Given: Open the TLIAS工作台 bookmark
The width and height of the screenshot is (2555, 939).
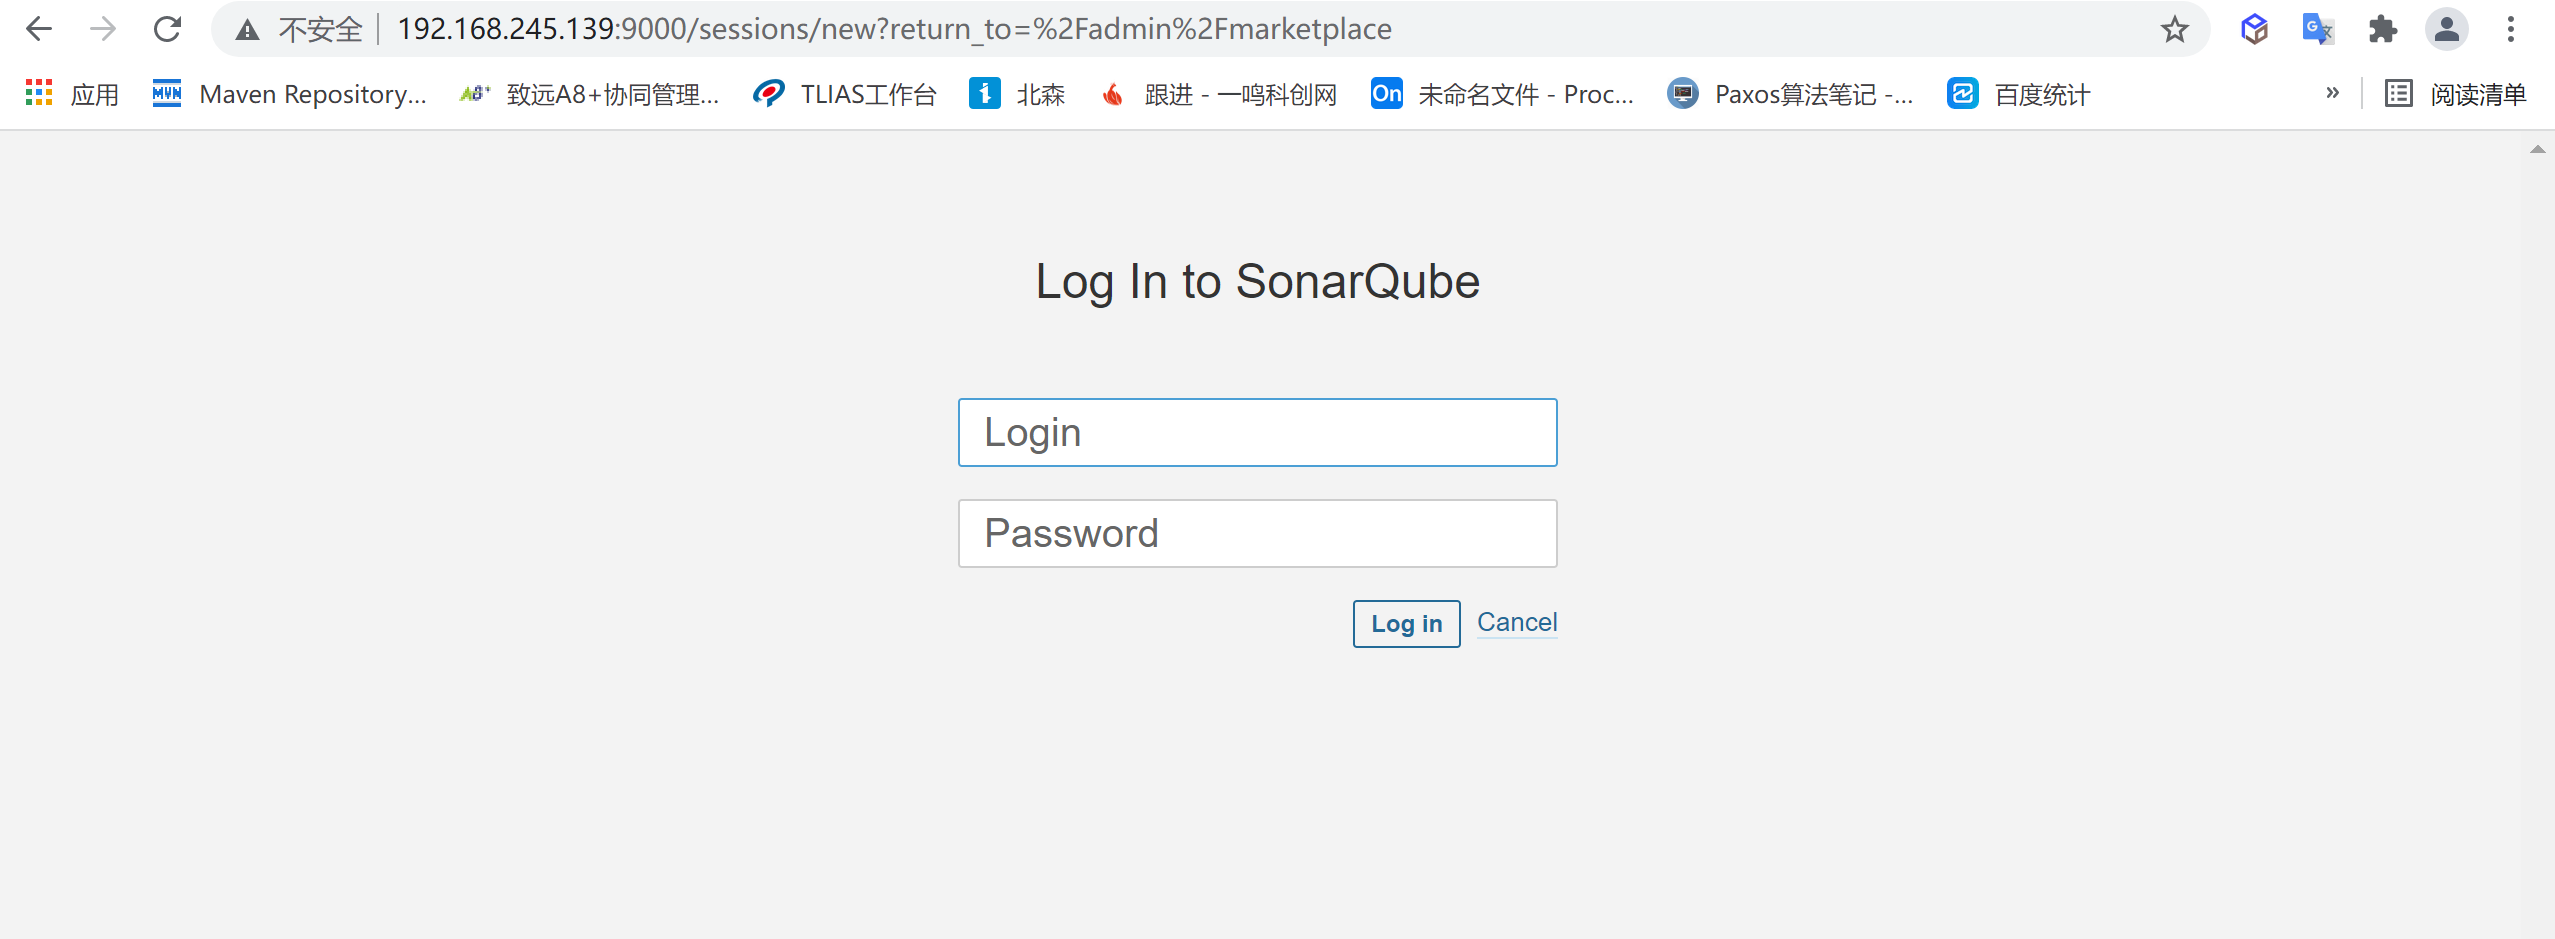Looking at the screenshot, I should (845, 94).
